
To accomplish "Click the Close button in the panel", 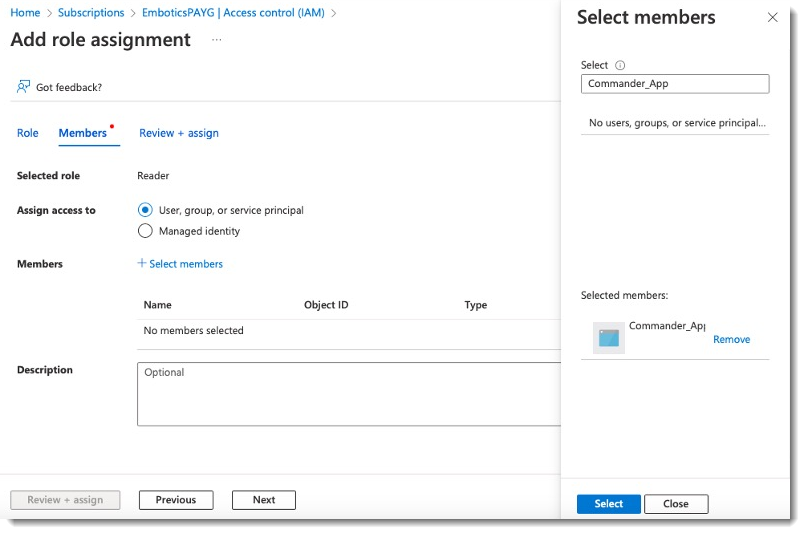I will [x=676, y=504].
